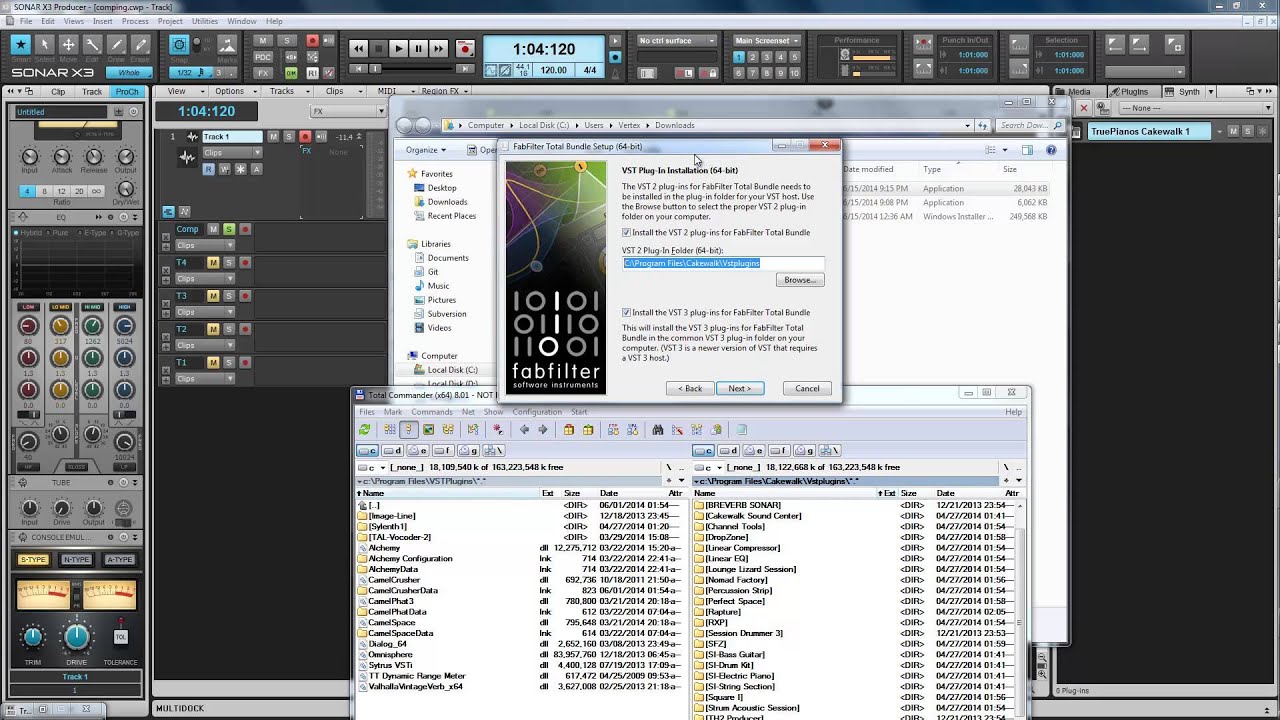The width and height of the screenshot is (1280, 720).
Task: Click the PDC override button
Action: point(263,57)
